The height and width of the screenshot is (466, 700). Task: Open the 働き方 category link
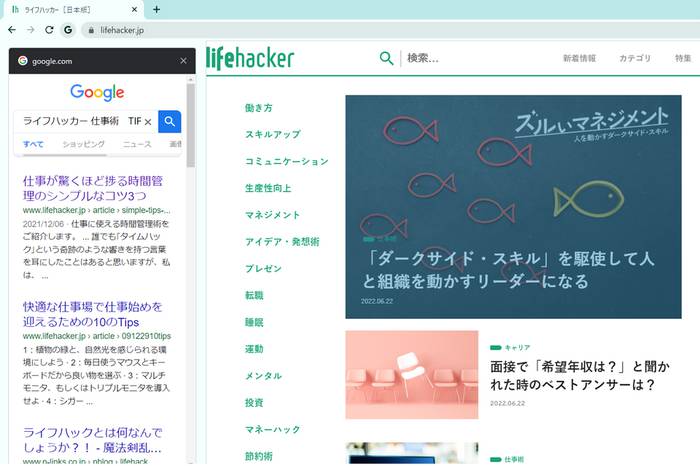[x=258, y=108]
